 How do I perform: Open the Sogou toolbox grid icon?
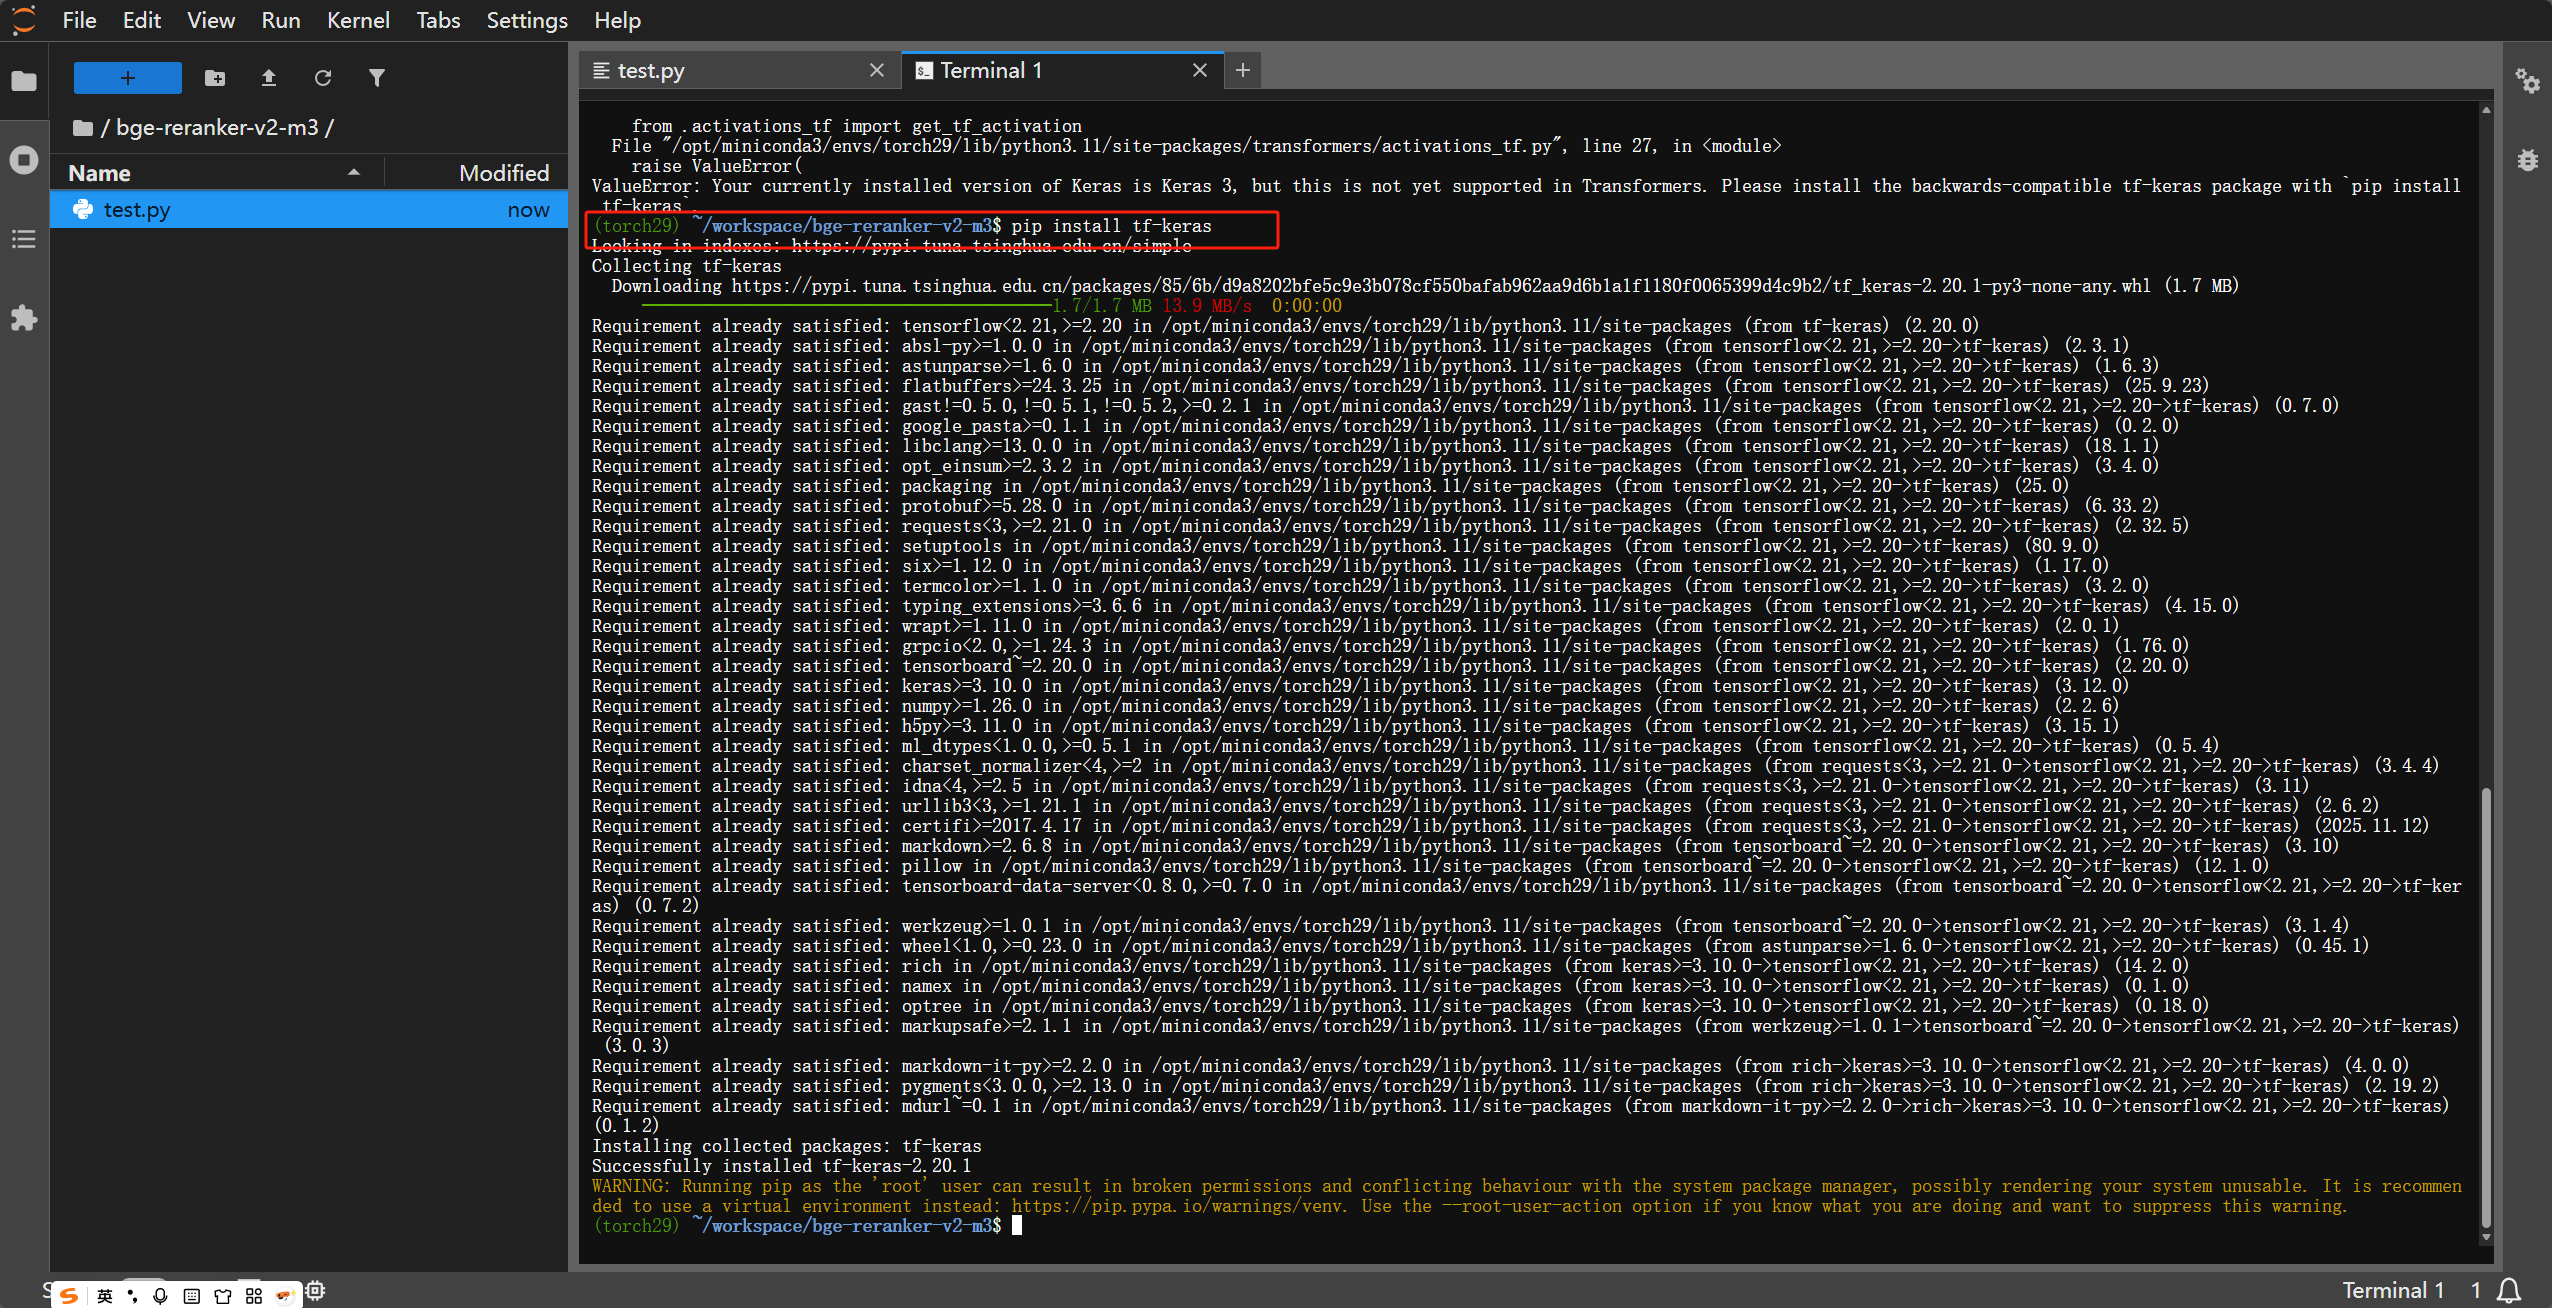click(x=254, y=1296)
